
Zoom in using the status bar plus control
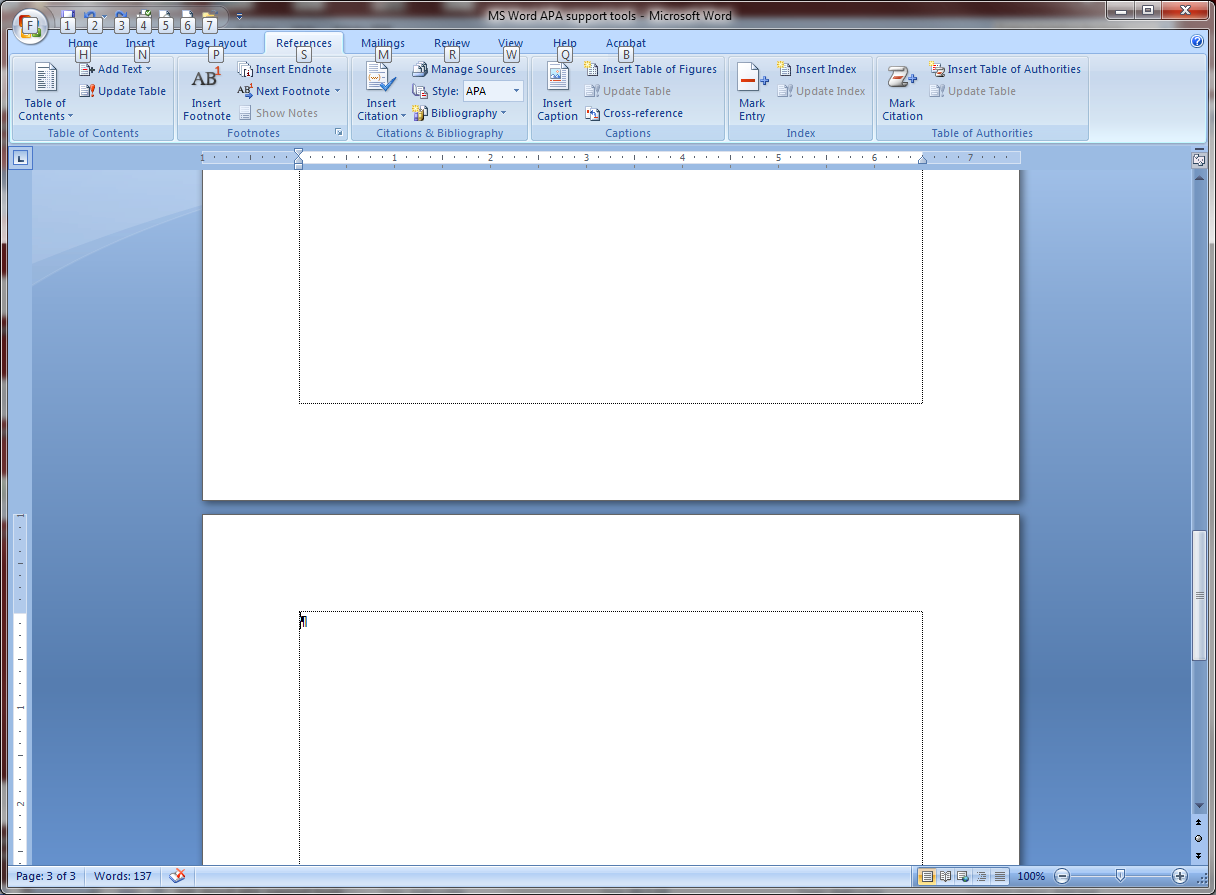pyautogui.click(x=1180, y=876)
